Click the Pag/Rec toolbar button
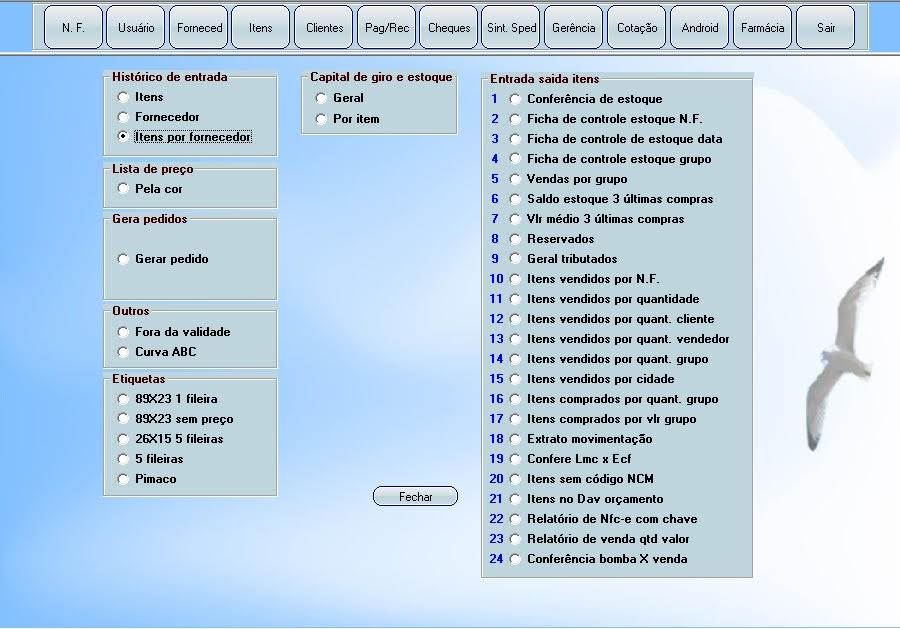The height and width of the screenshot is (629, 900). coord(387,28)
